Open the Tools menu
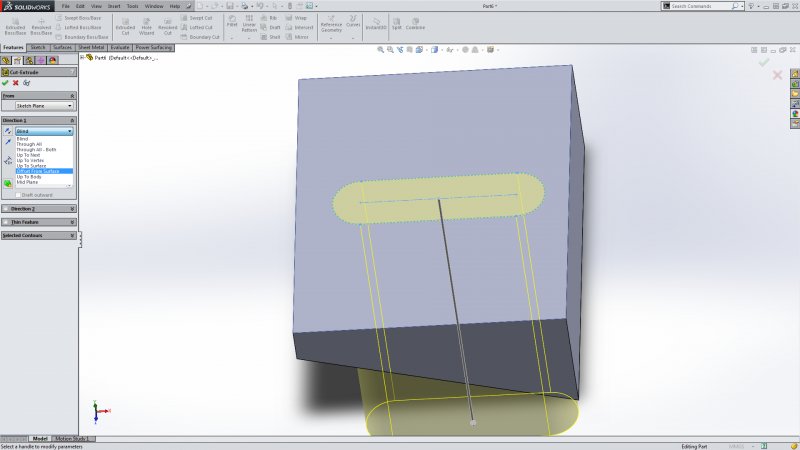This screenshot has width=800, height=450. (132, 6)
